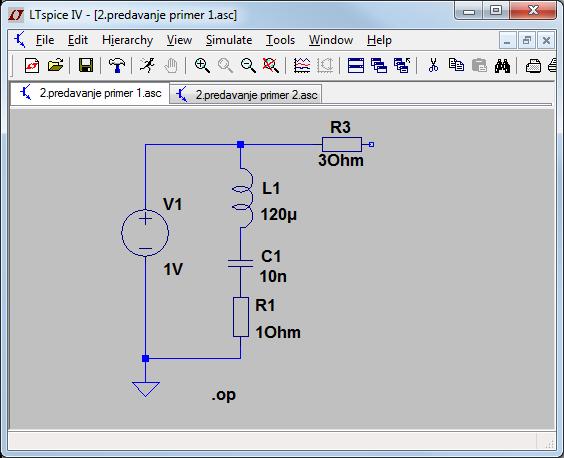The width and height of the screenshot is (564, 458).
Task: Click the Paste clipboard icon
Action: [x=479, y=65]
